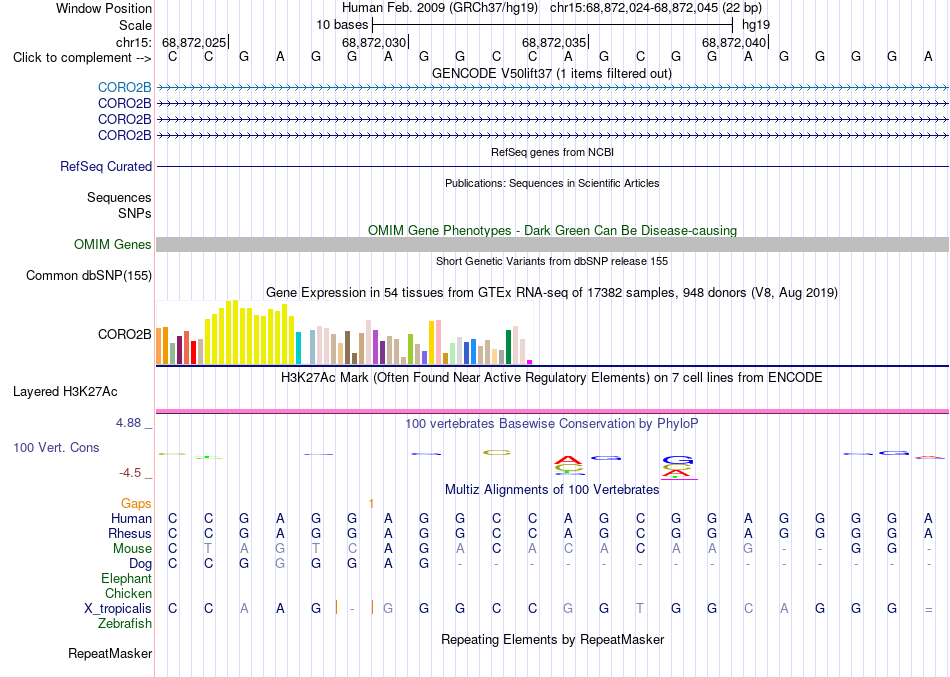This screenshot has width=950, height=677.
Task: Click the '=' symbol in X_tropicalis row
Action: click(x=928, y=609)
